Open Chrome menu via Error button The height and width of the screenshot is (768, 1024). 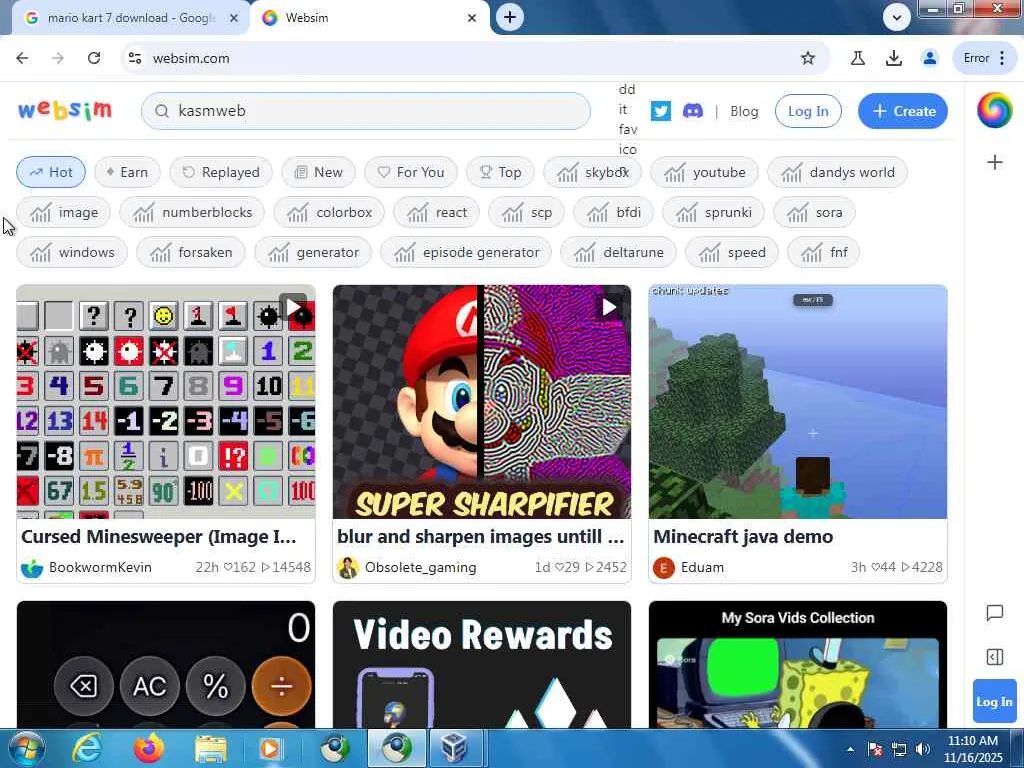click(x=985, y=58)
